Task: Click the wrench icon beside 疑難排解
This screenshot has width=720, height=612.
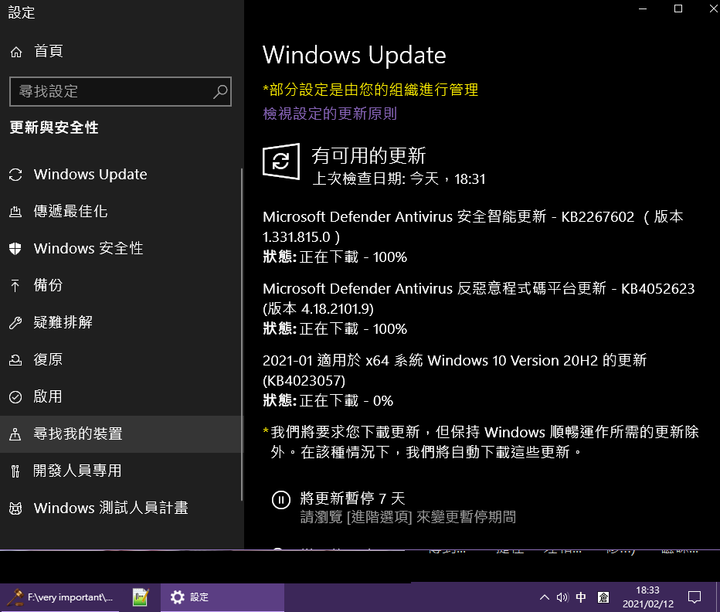Action: (16, 323)
